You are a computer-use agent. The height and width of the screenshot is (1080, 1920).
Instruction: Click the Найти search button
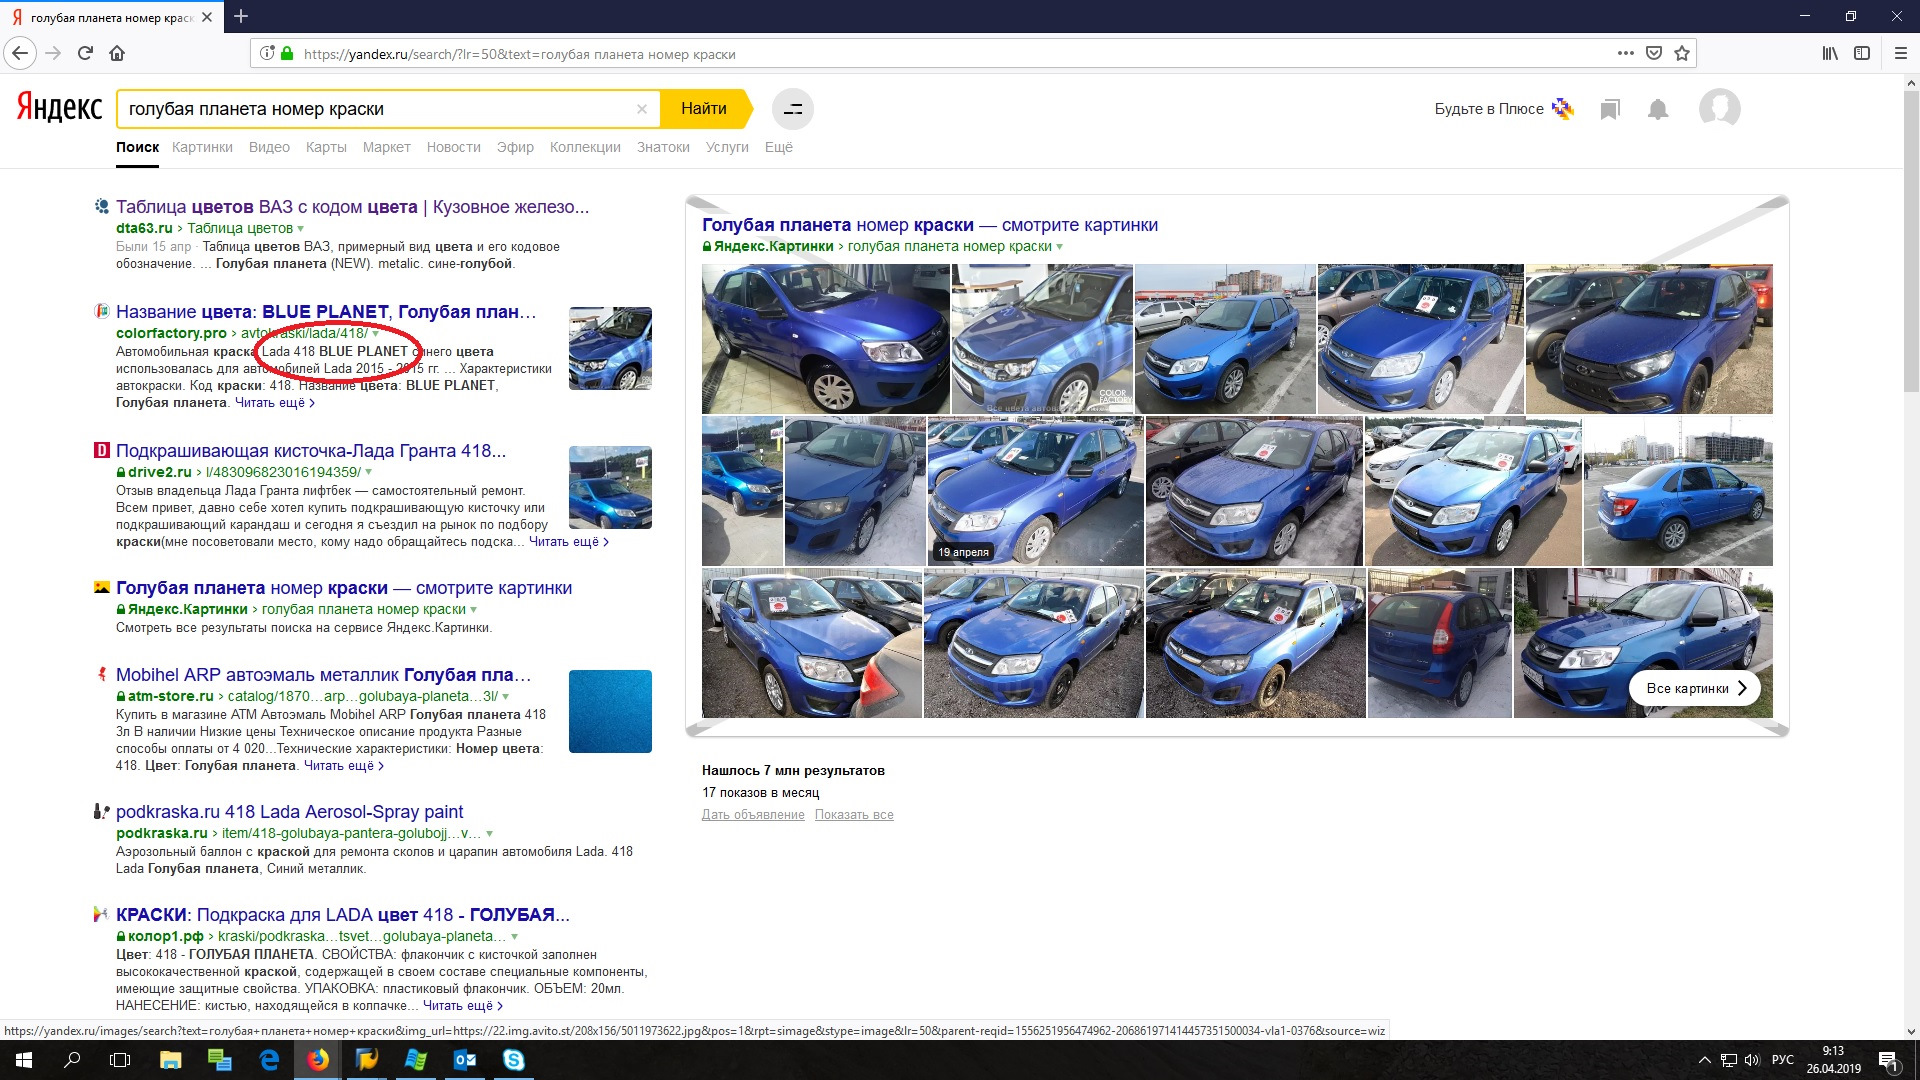click(x=704, y=108)
